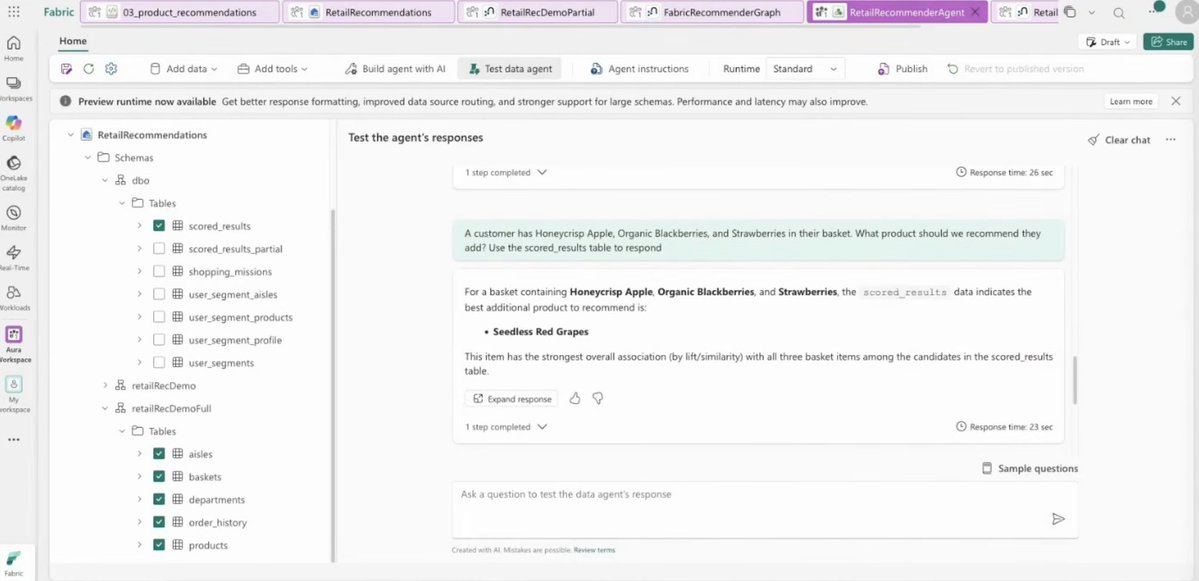Collapse the dbo schema

click(105, 180)
